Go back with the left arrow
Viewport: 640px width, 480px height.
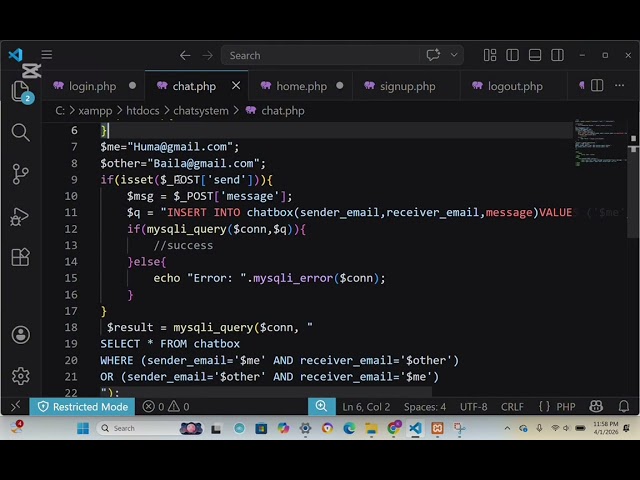point(185,55)
